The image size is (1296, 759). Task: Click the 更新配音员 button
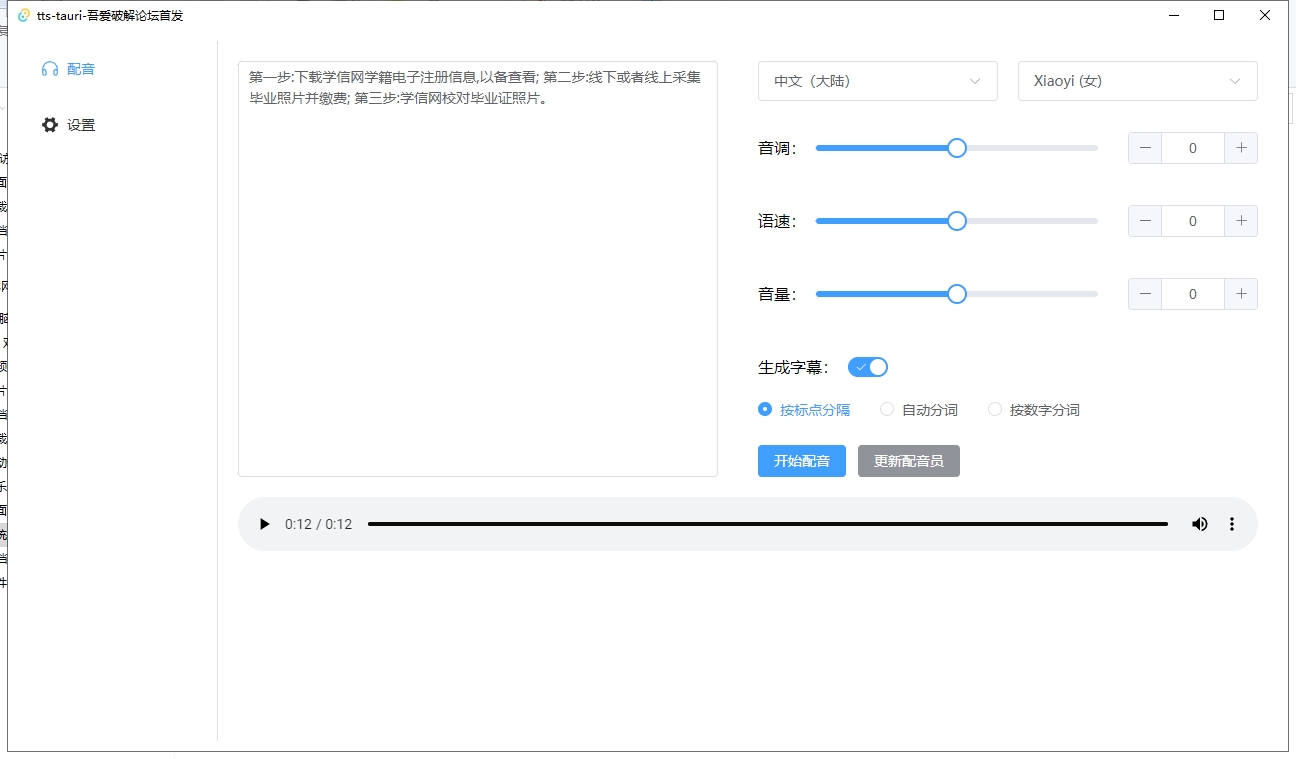click(908, 461)
